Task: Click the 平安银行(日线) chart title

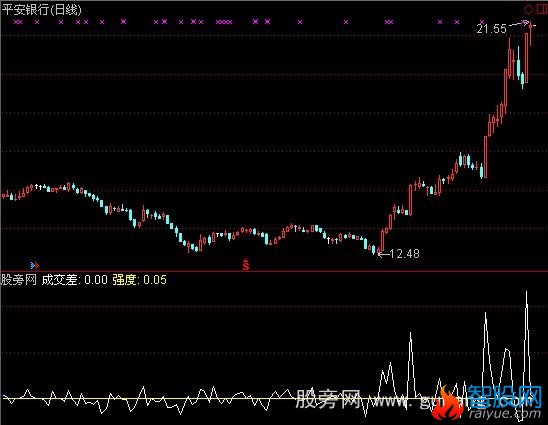Action: pyautogui.click(x=42, y=10)
